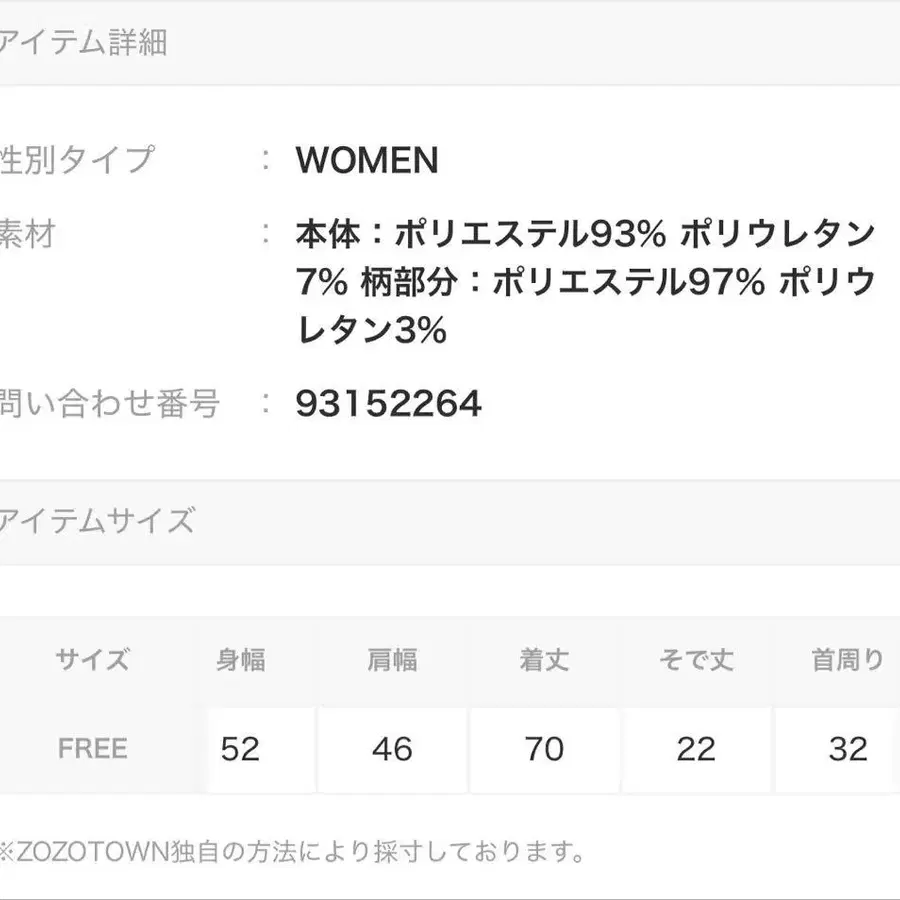
Task: Click the 肩幅 value 46 cell
Action: (392, 749)
